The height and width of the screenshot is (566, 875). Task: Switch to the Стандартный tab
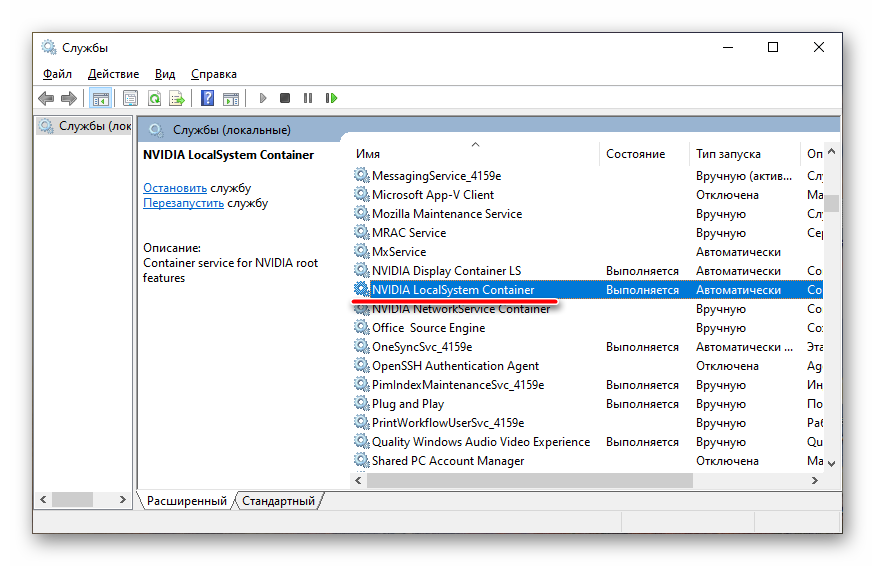[x=278, y=501]
